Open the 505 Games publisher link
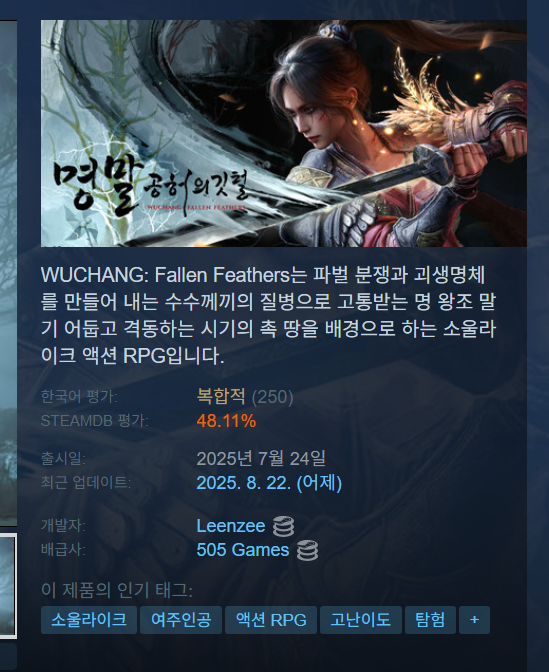Screen dimensions: 549x672 coord(243,550)
